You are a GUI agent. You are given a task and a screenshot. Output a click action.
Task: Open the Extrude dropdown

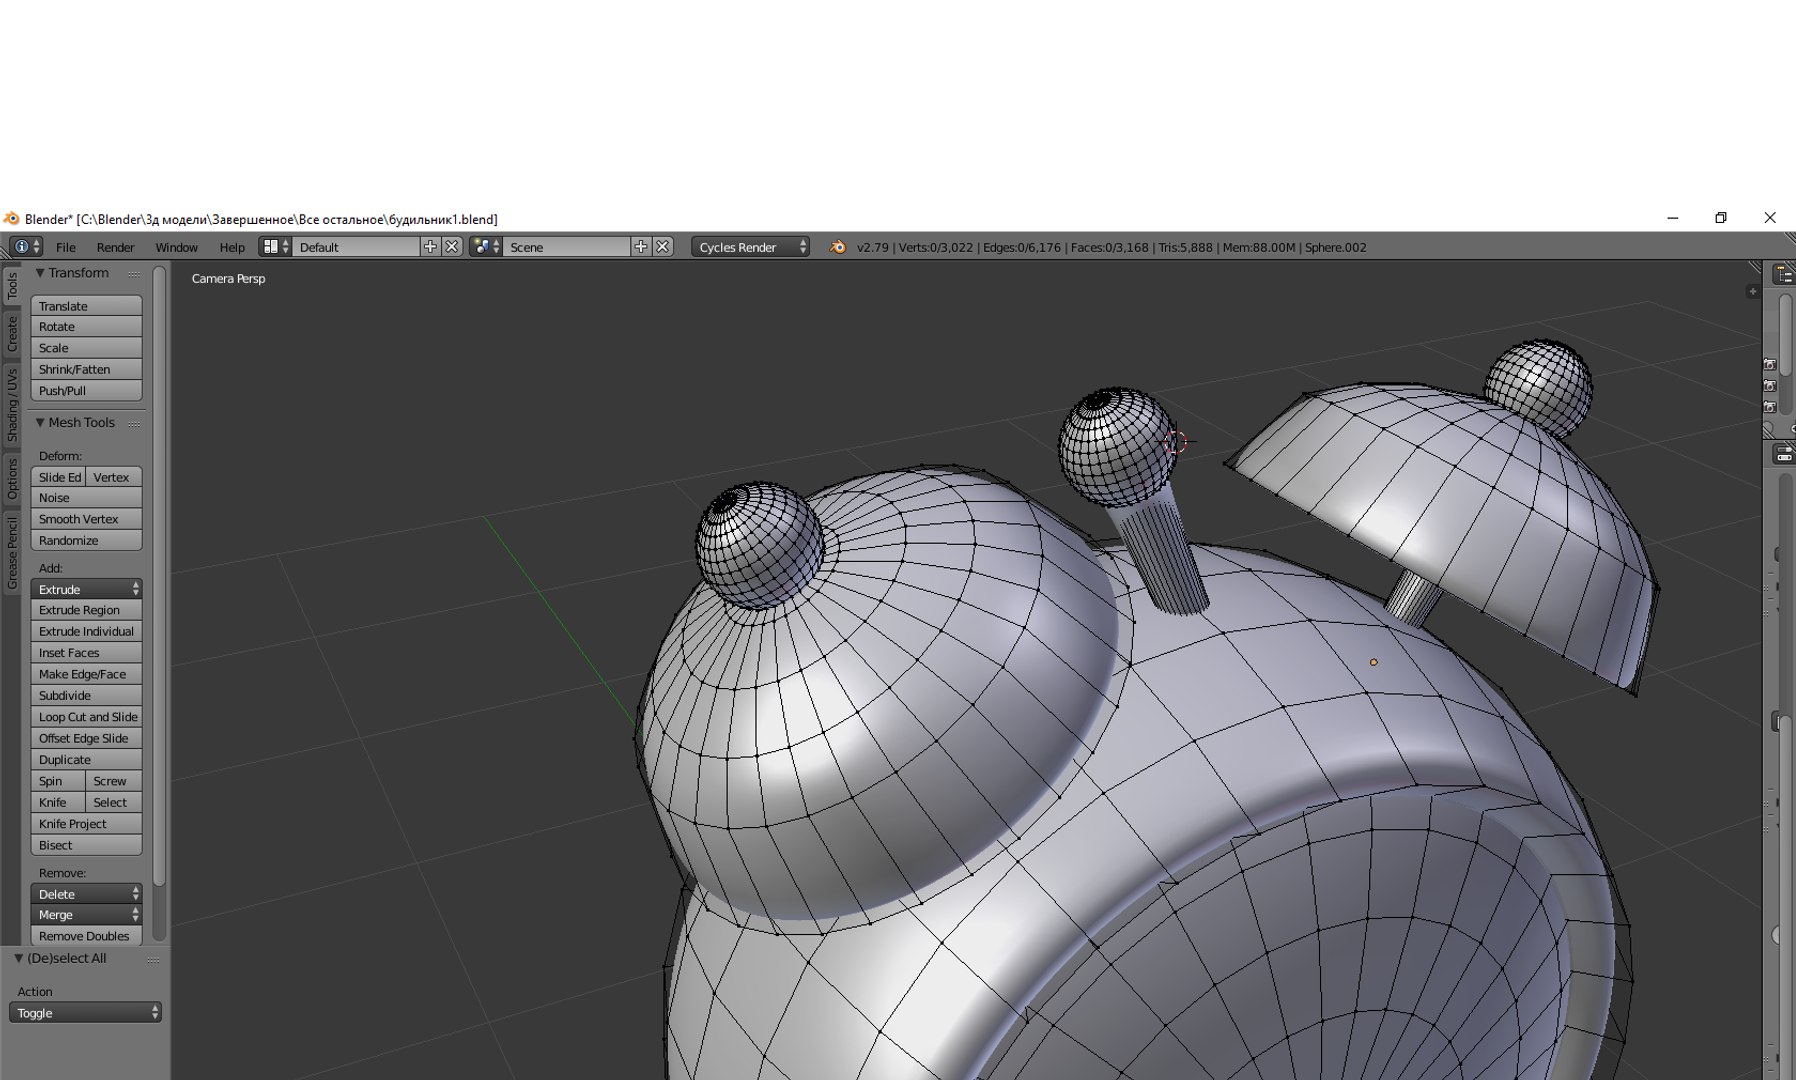(86, 589)
